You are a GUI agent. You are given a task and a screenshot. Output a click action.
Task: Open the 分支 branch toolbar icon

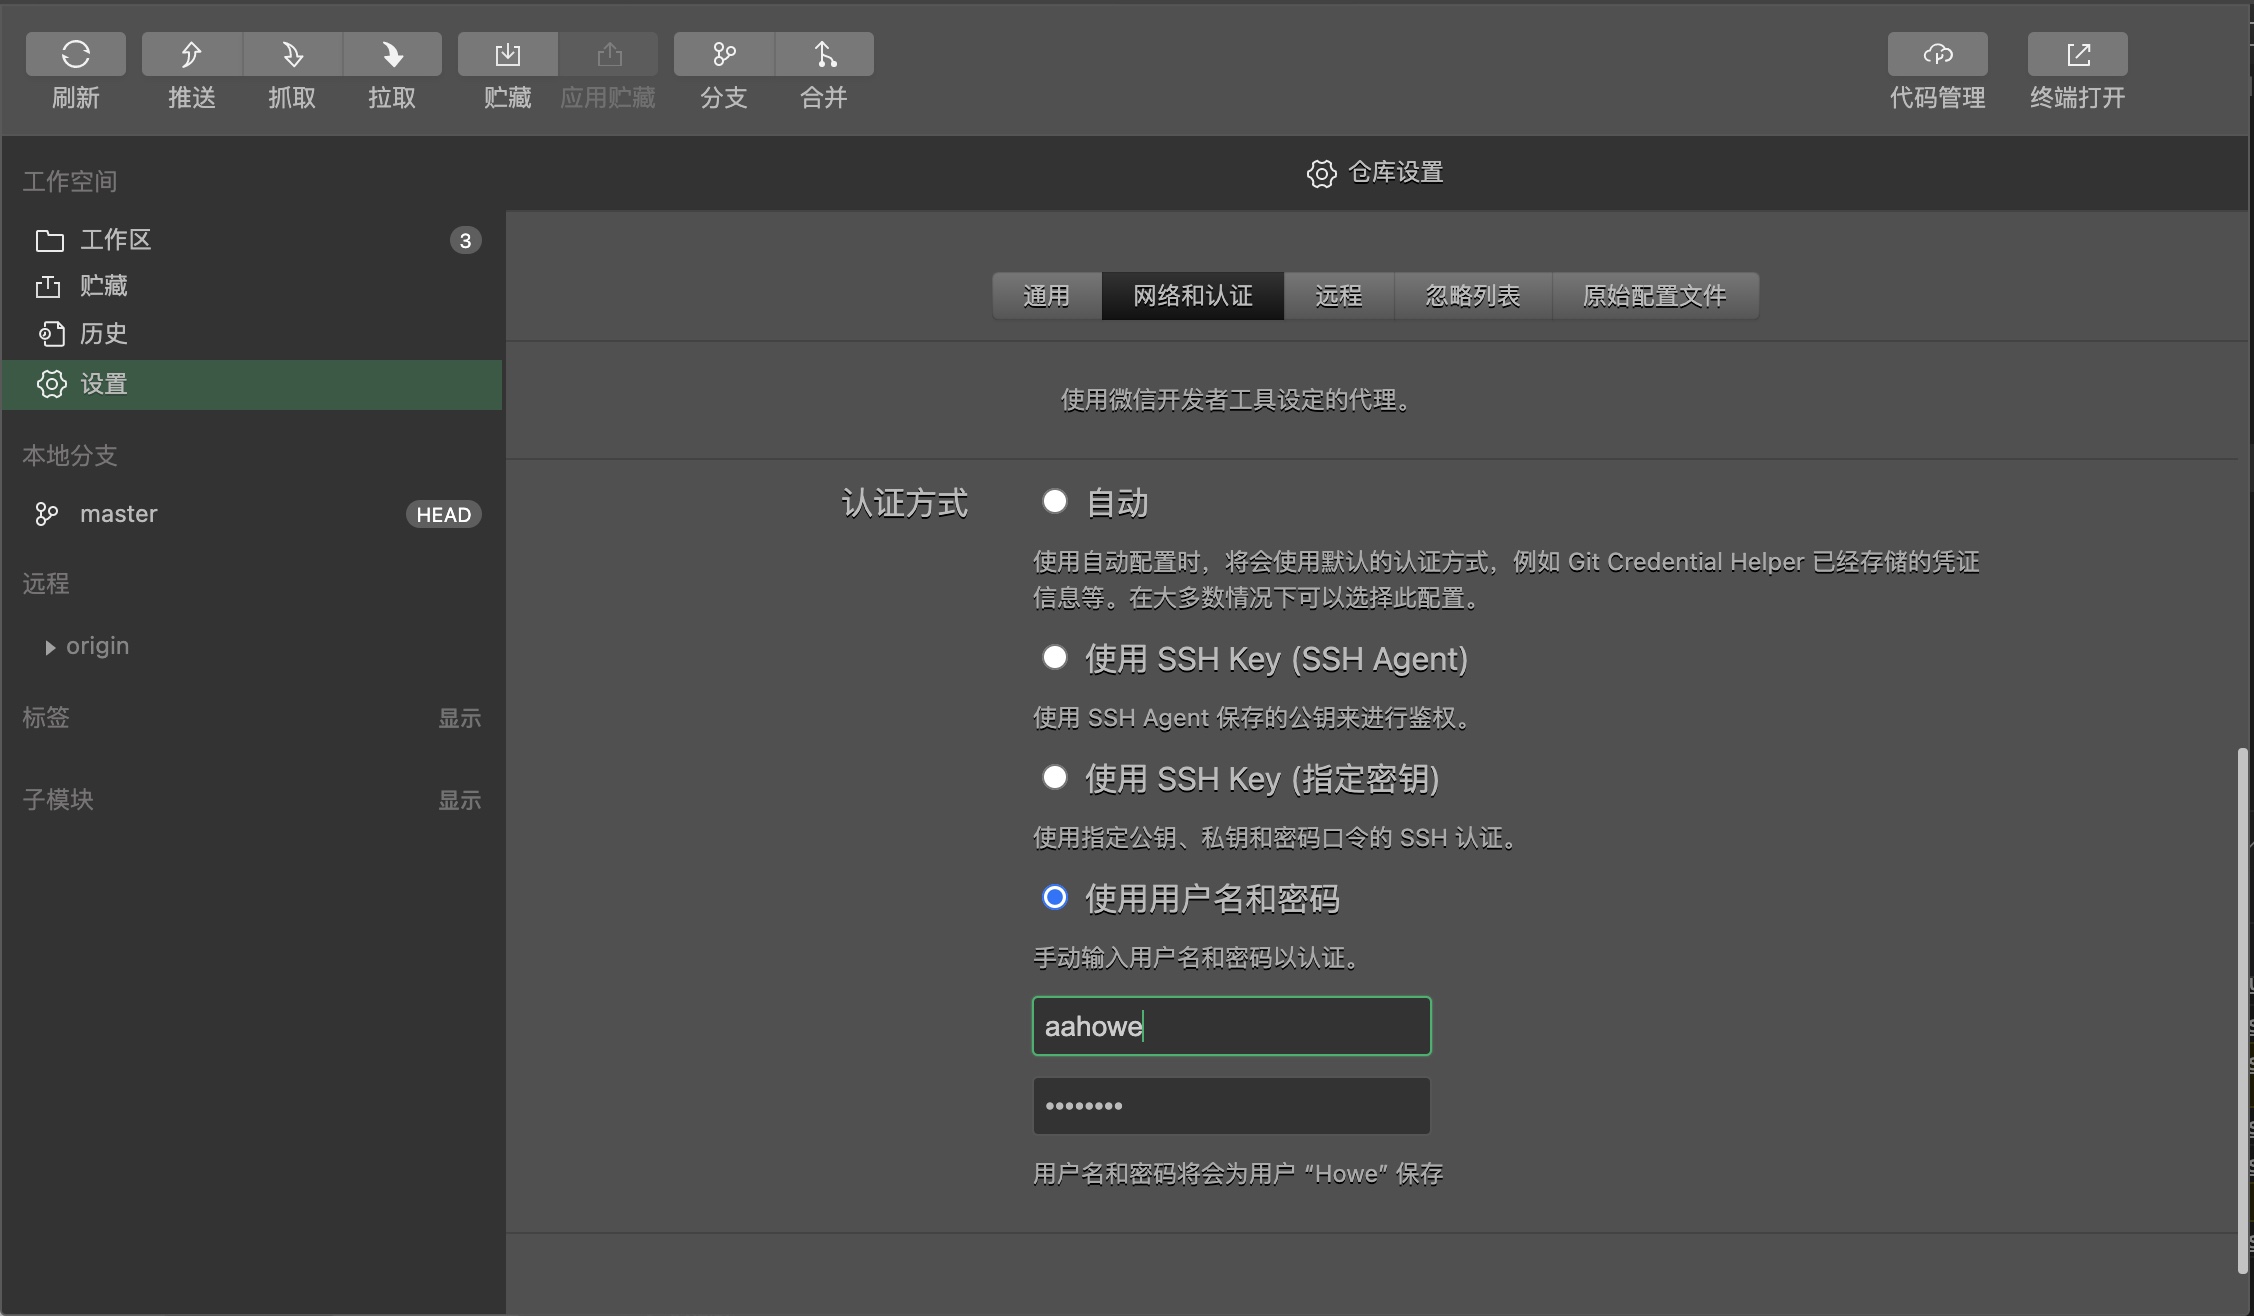coord(724,54)
